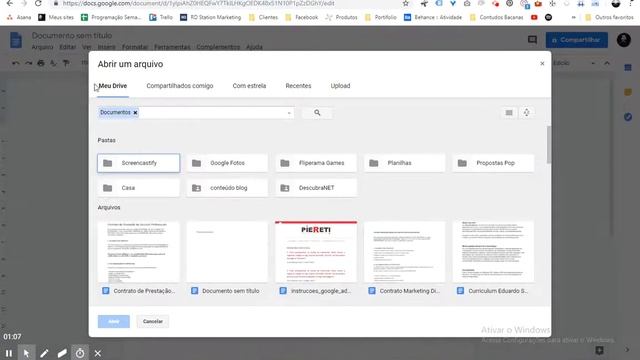Switch to list view in file picker

[509, 113]
